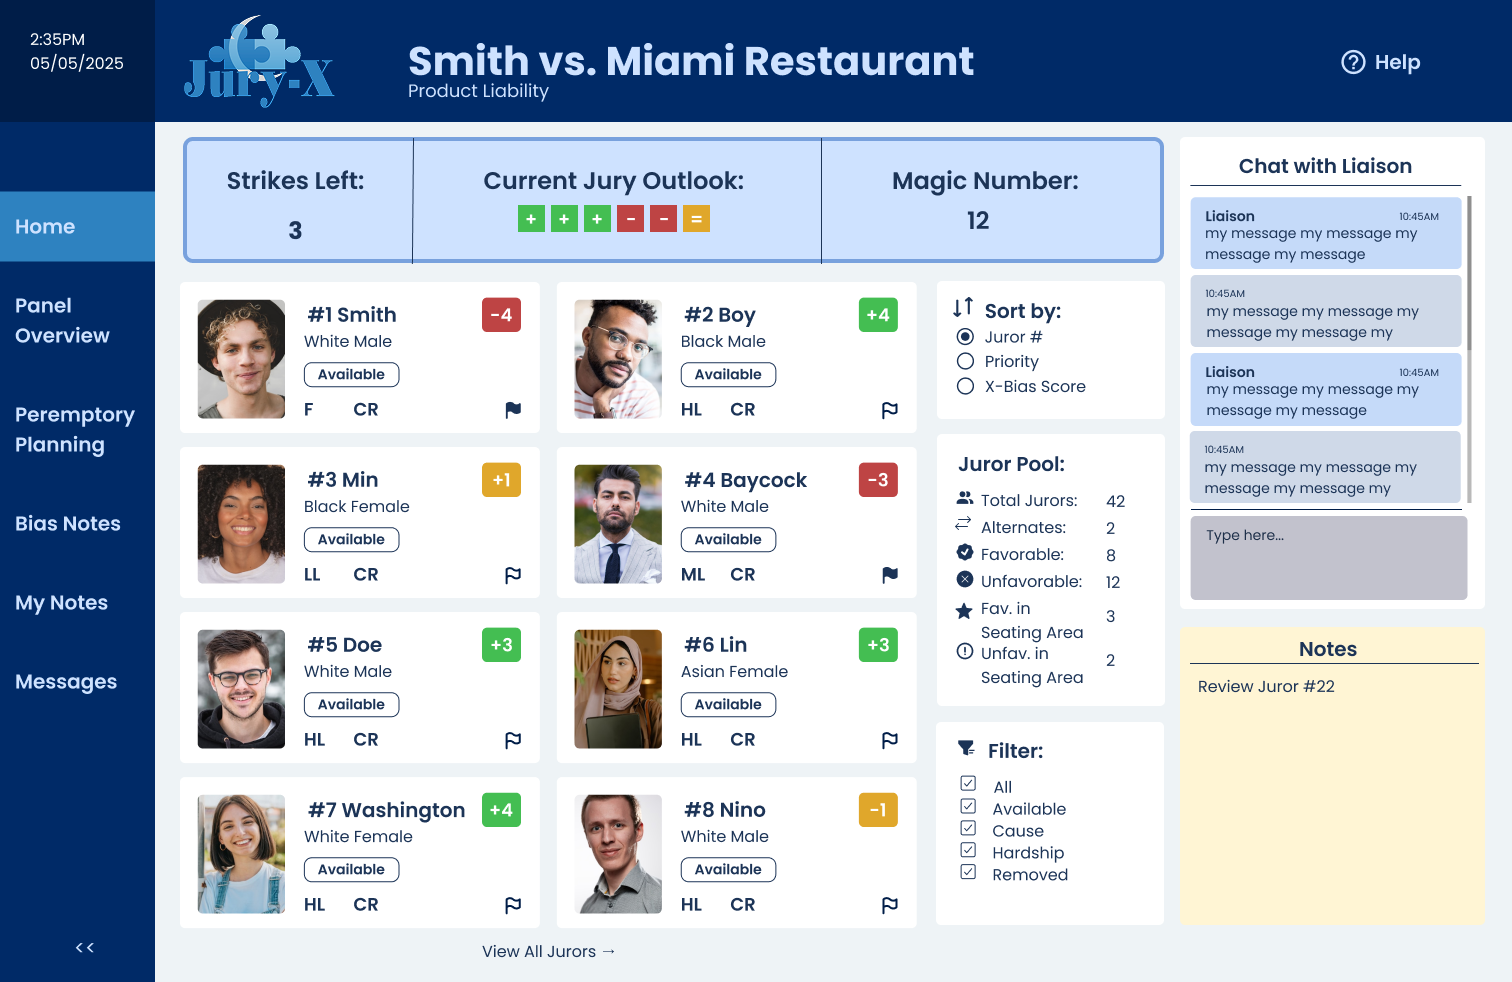This screenshot has width=1512, height=982.
Task: Select the Priority sort option
Action: pyautogui.click(x=965, y=361)
